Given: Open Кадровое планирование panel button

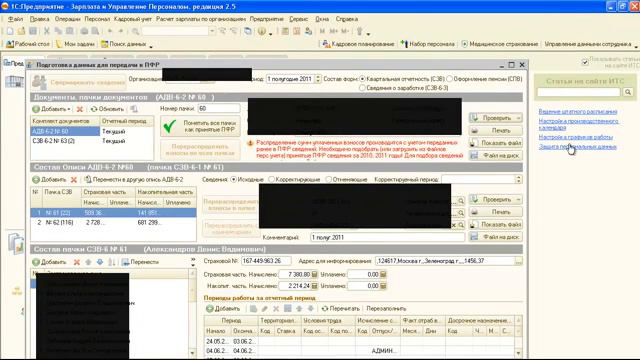Looking at the screenshot, I should (x=358, y=44).
